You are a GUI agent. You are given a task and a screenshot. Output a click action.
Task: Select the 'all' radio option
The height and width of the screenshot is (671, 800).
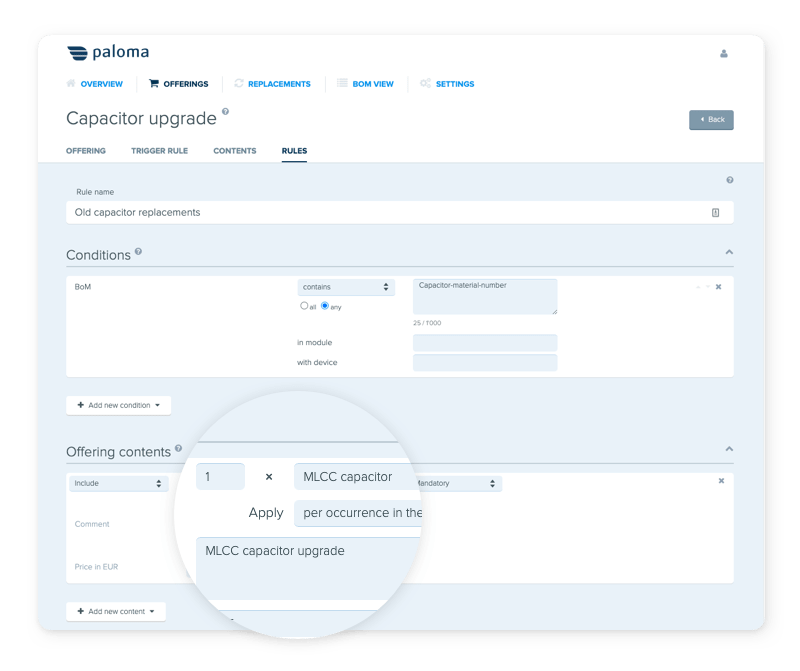[x=304, y=306]
